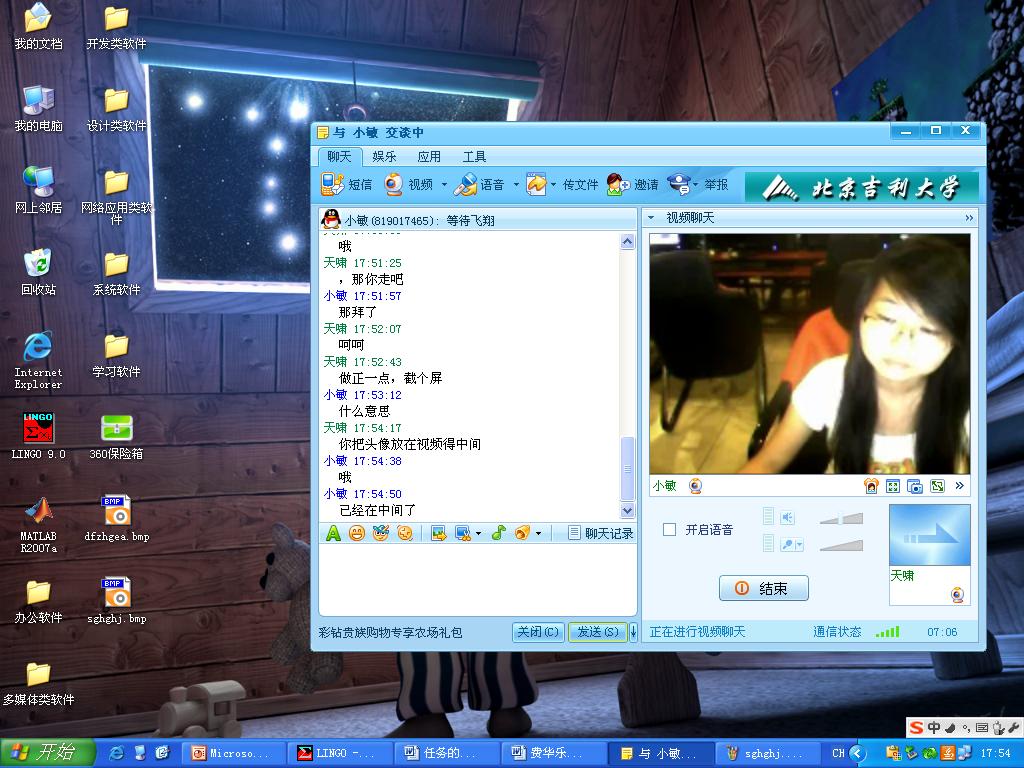Send a file with 传文件 icon
Image resolution: width=1024 pixels, height=768 pixels.
[536, 185]
